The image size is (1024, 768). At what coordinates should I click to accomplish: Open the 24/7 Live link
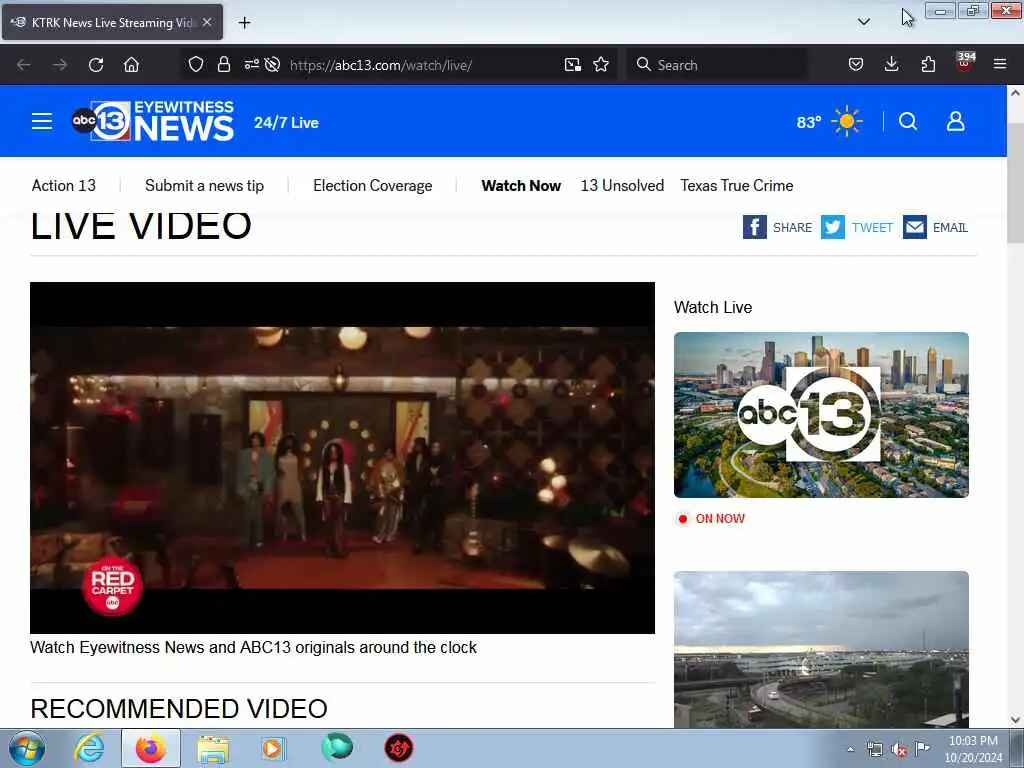click(286, 123)
